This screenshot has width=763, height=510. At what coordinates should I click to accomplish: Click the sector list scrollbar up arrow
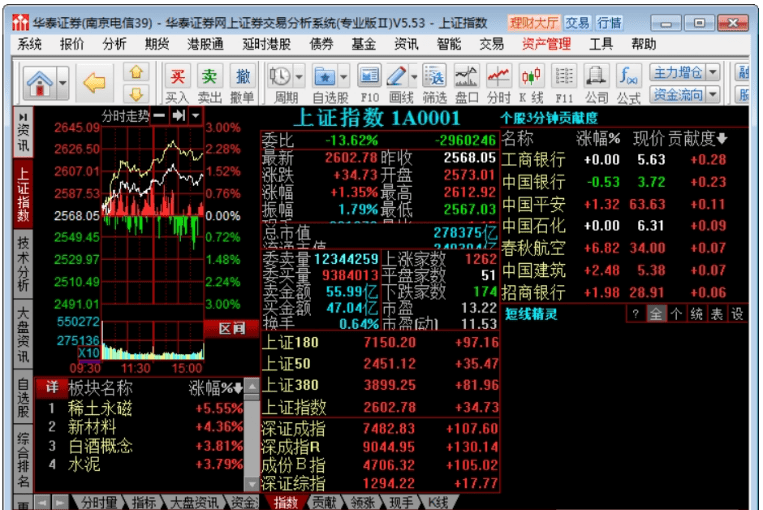252,387
